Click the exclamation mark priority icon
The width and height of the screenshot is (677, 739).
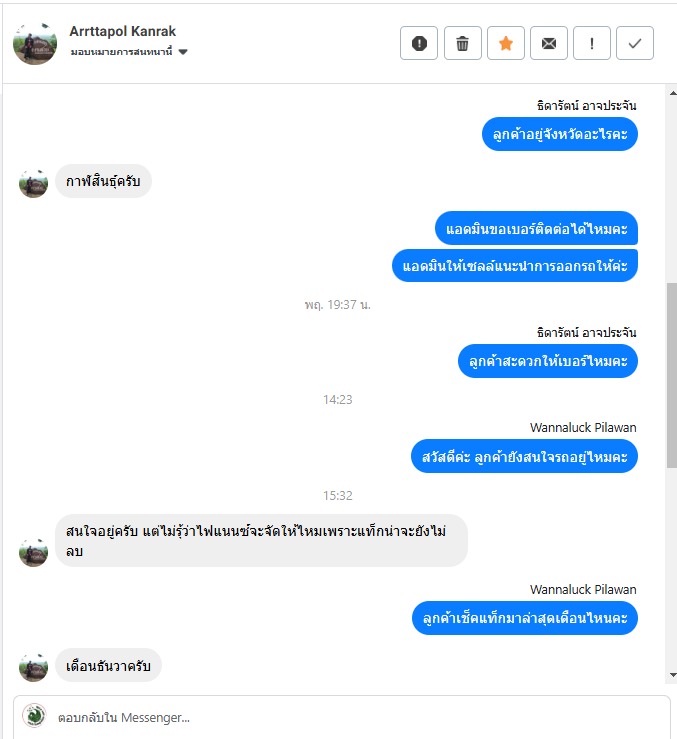(592, 43)
